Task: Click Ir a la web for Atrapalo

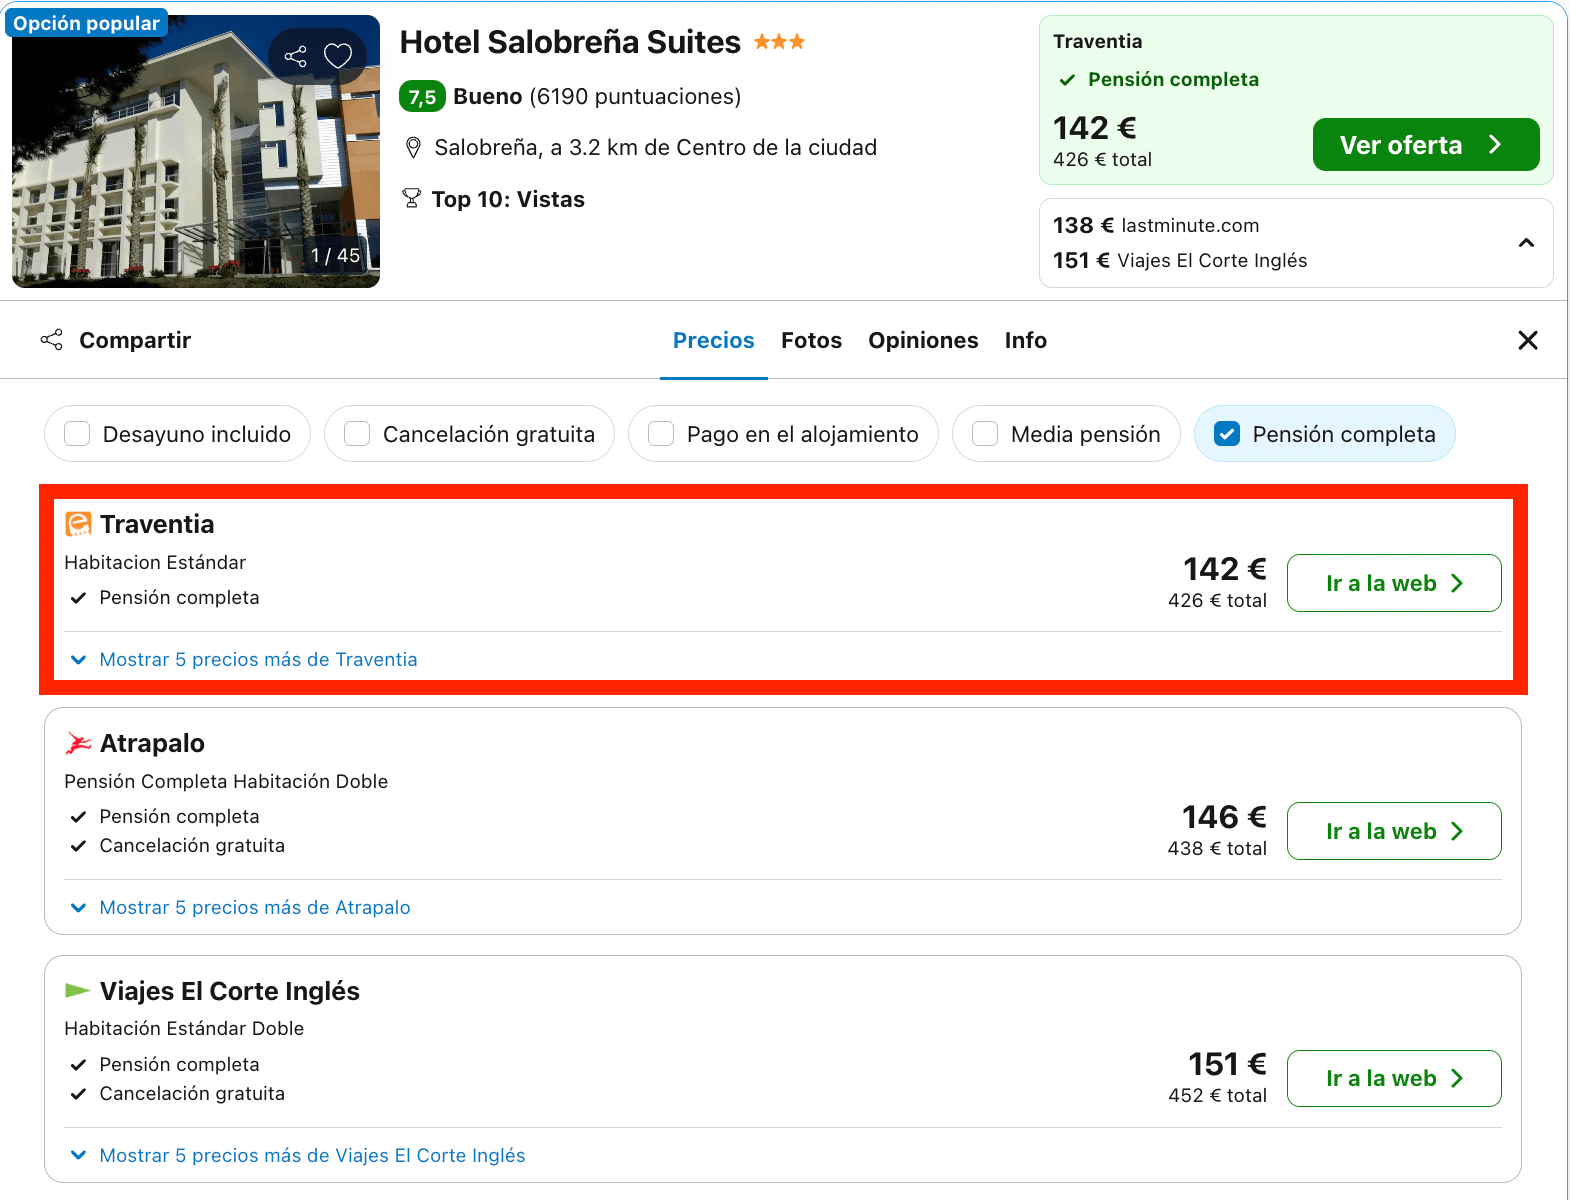Action: pos(1394,831)
